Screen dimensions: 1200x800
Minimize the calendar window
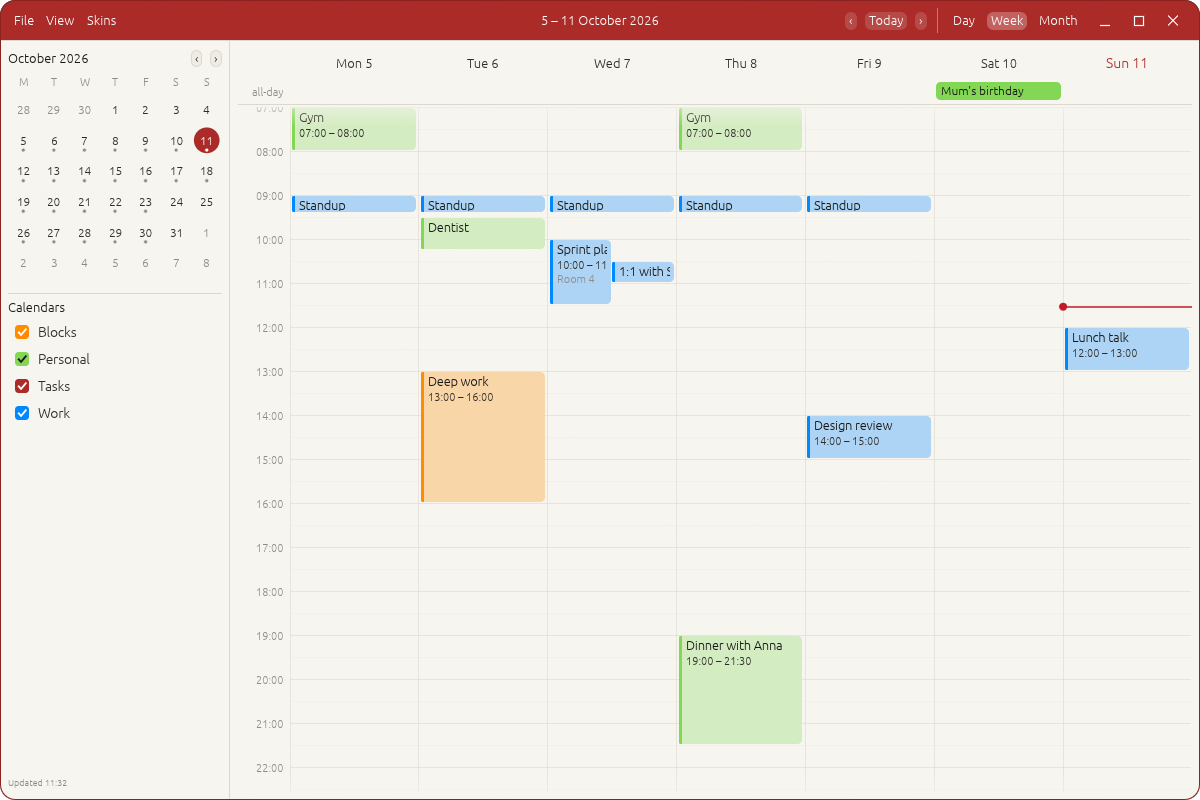coord(1105,21)
